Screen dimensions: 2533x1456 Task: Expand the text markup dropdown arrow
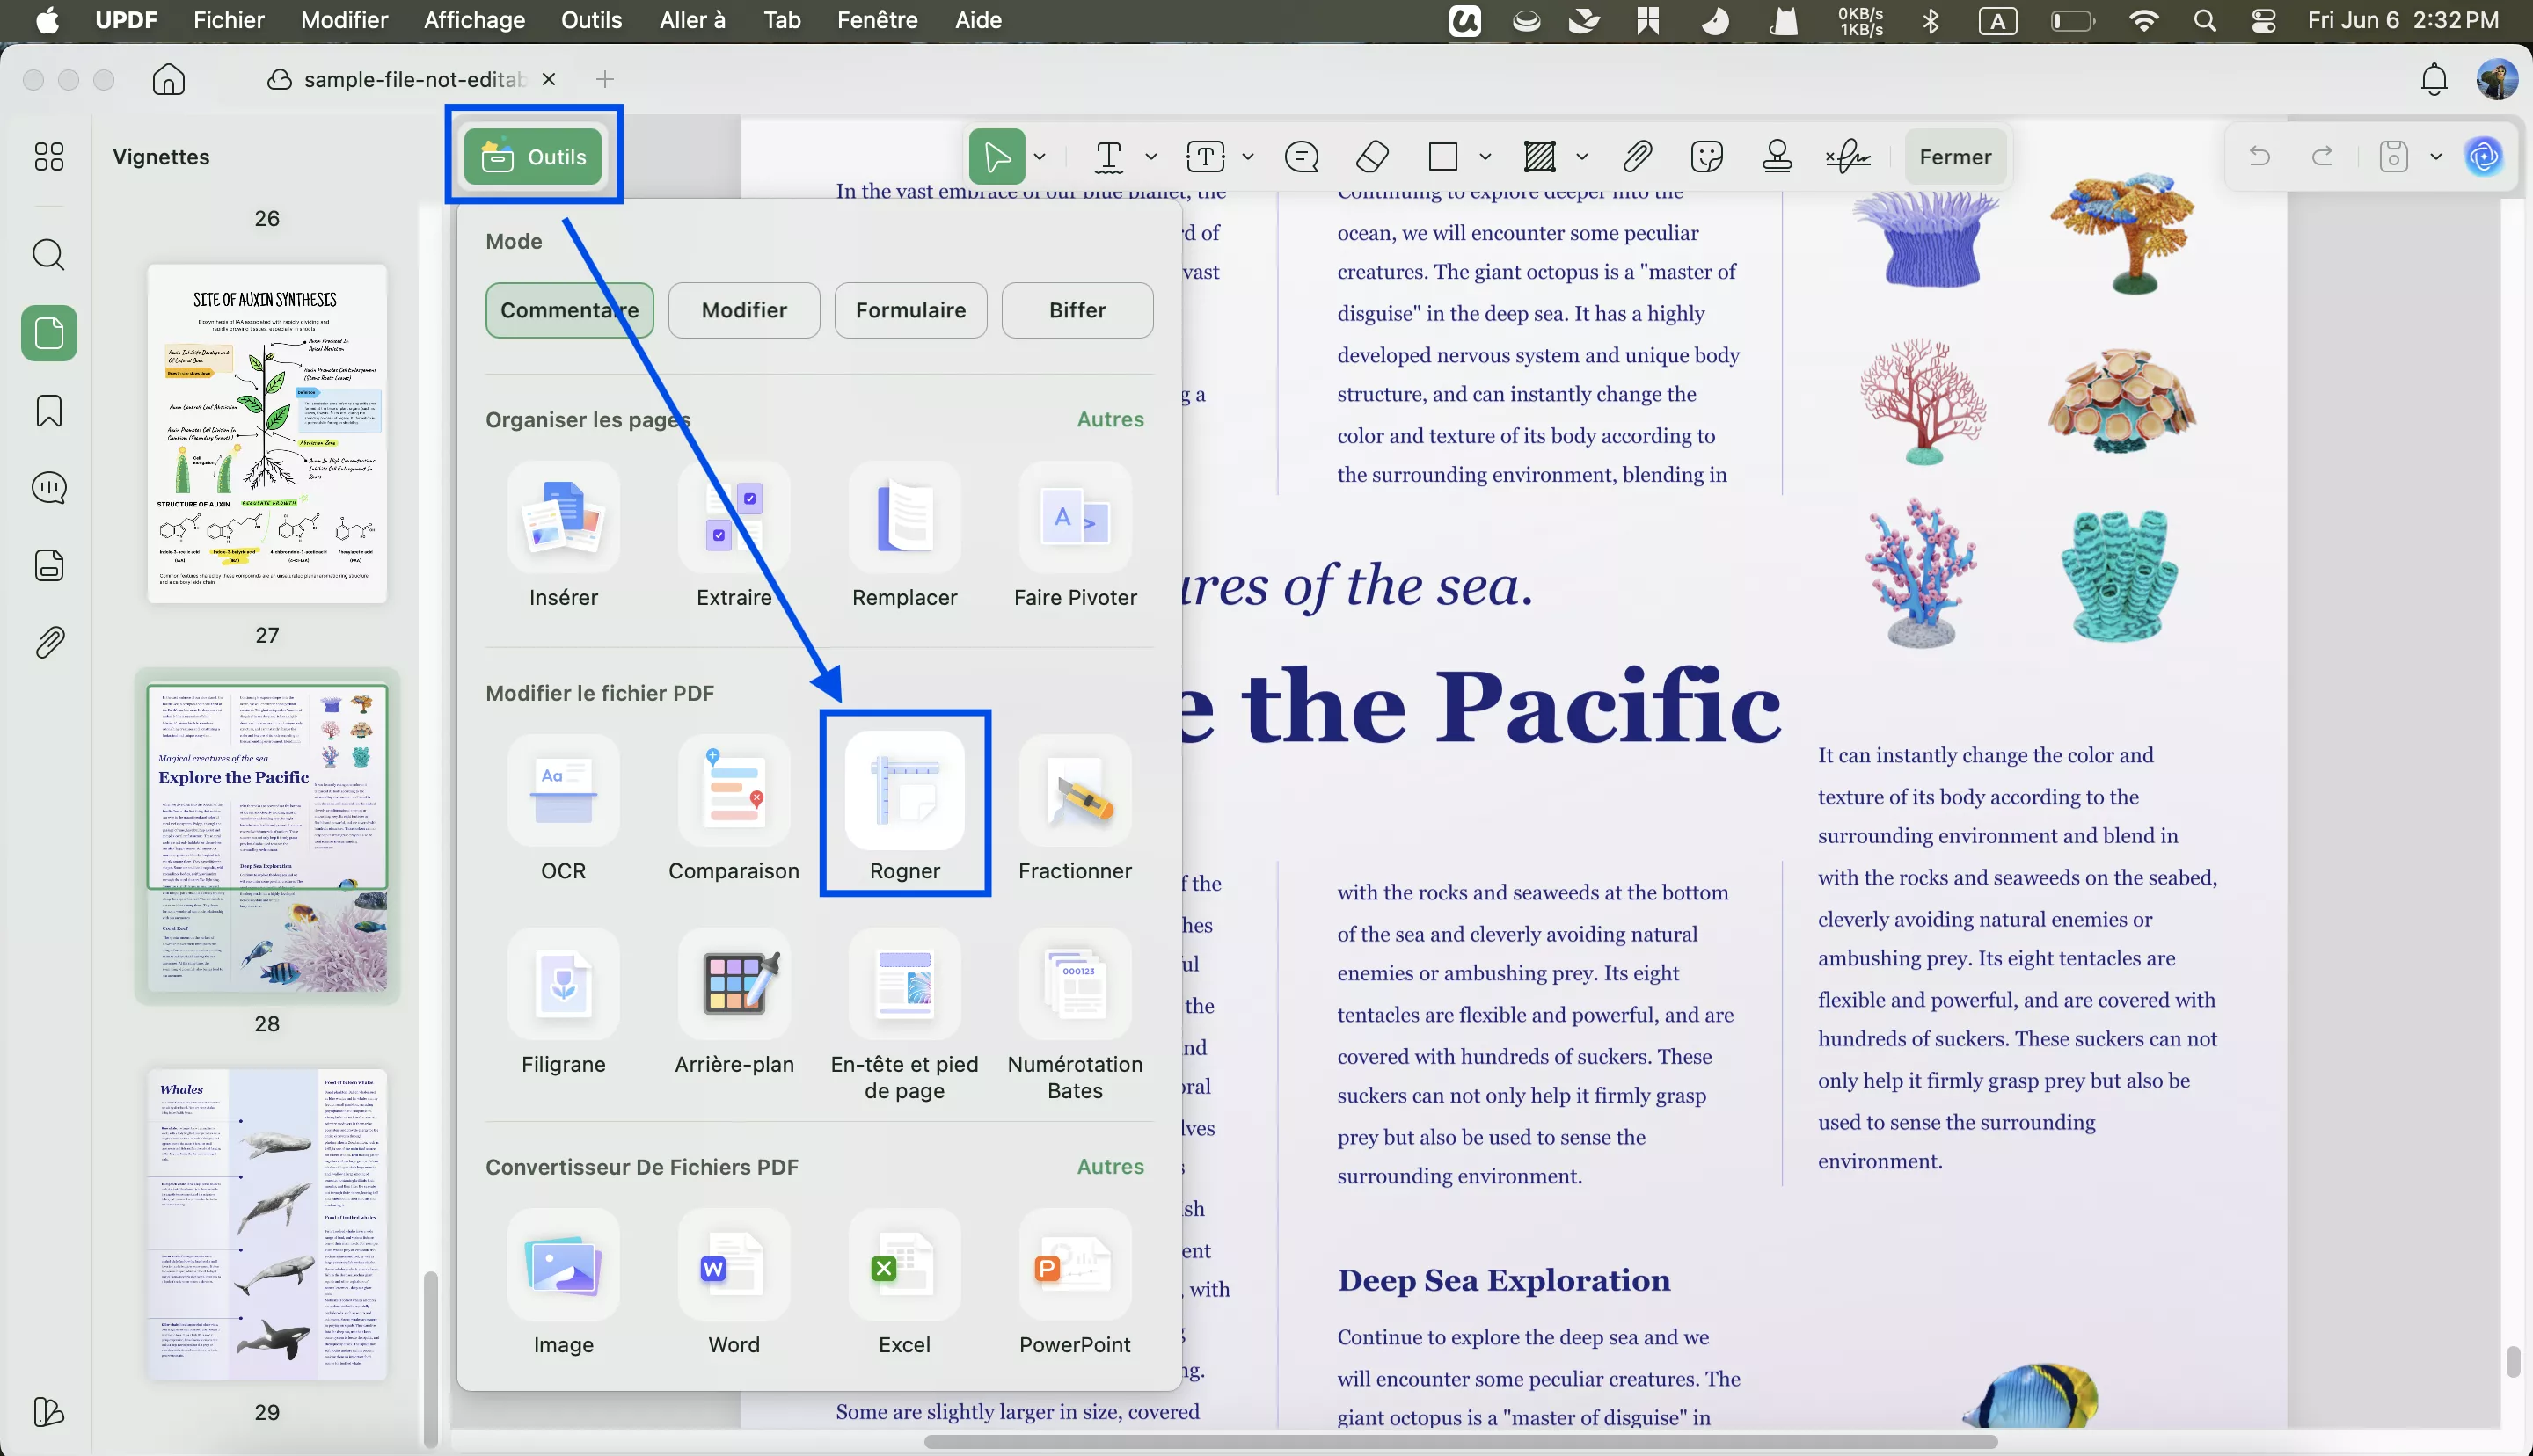1151,157
